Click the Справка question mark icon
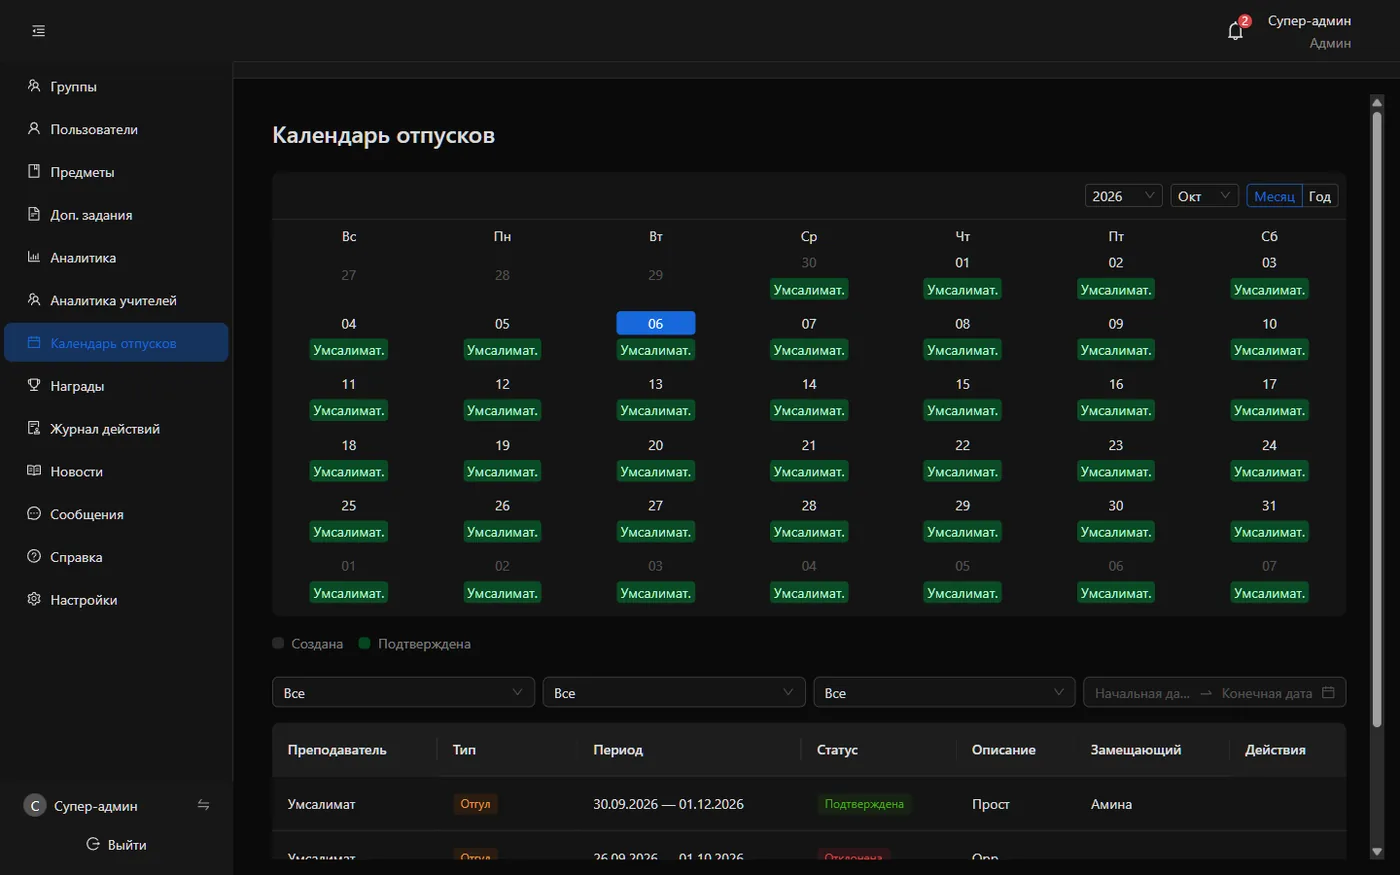This screenshot has width=1400, height=875. click(34, 556)
